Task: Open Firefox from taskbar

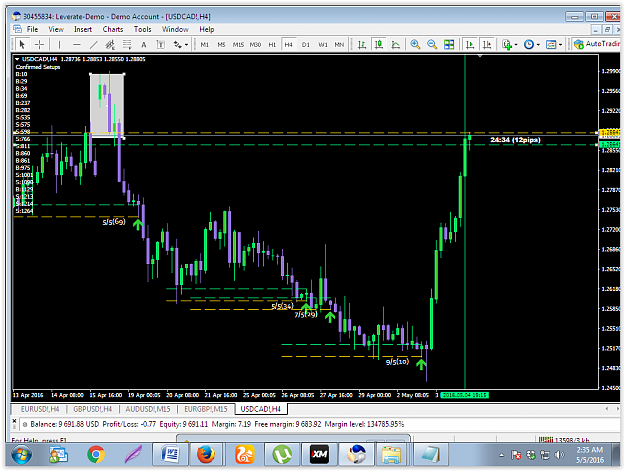Action: (x=206, y=455)
